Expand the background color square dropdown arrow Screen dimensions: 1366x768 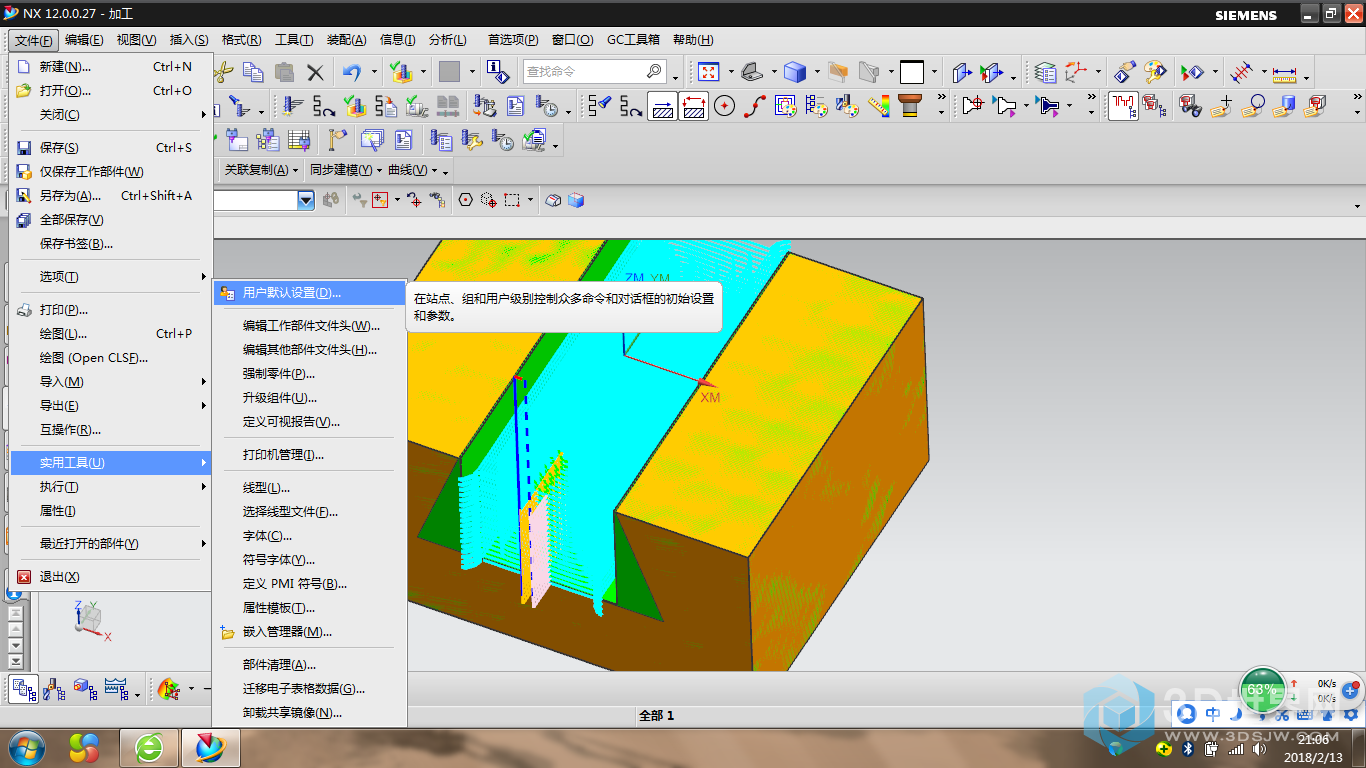tap(935, 72)
